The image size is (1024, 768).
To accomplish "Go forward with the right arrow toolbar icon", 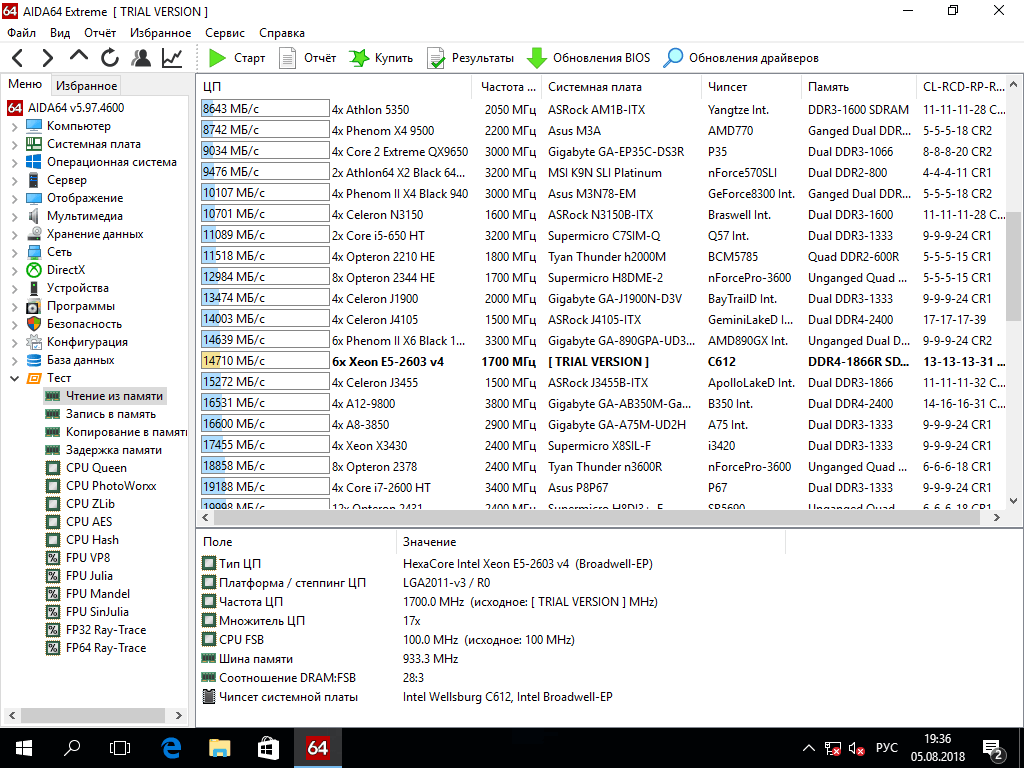I will [48, 58].
